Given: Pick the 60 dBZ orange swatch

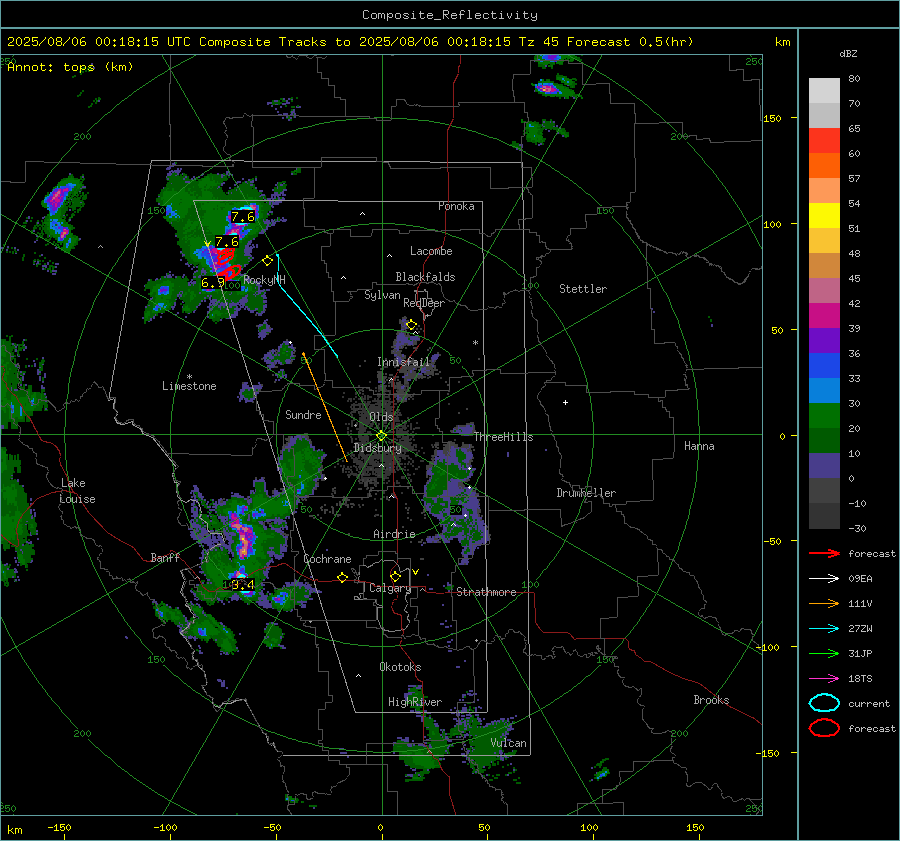Looking at the screenshot, I should [824, 165].
